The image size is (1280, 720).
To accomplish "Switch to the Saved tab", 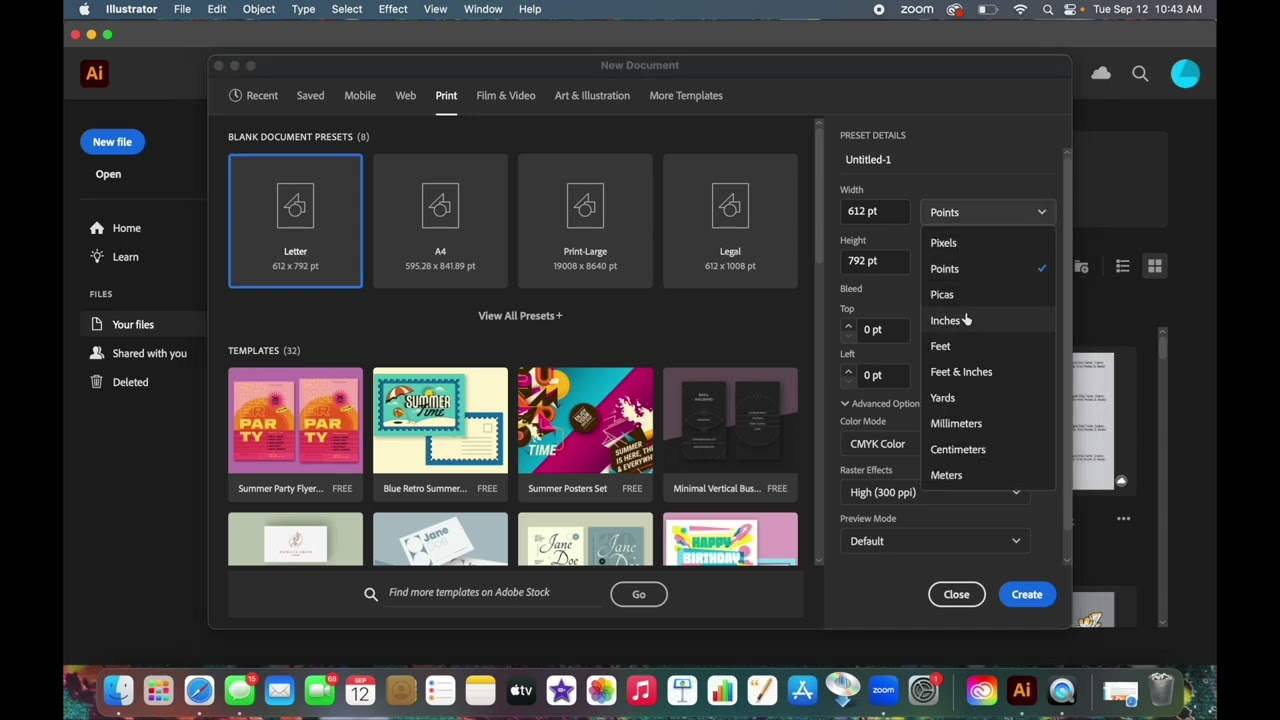I will (x=310, y=96).
